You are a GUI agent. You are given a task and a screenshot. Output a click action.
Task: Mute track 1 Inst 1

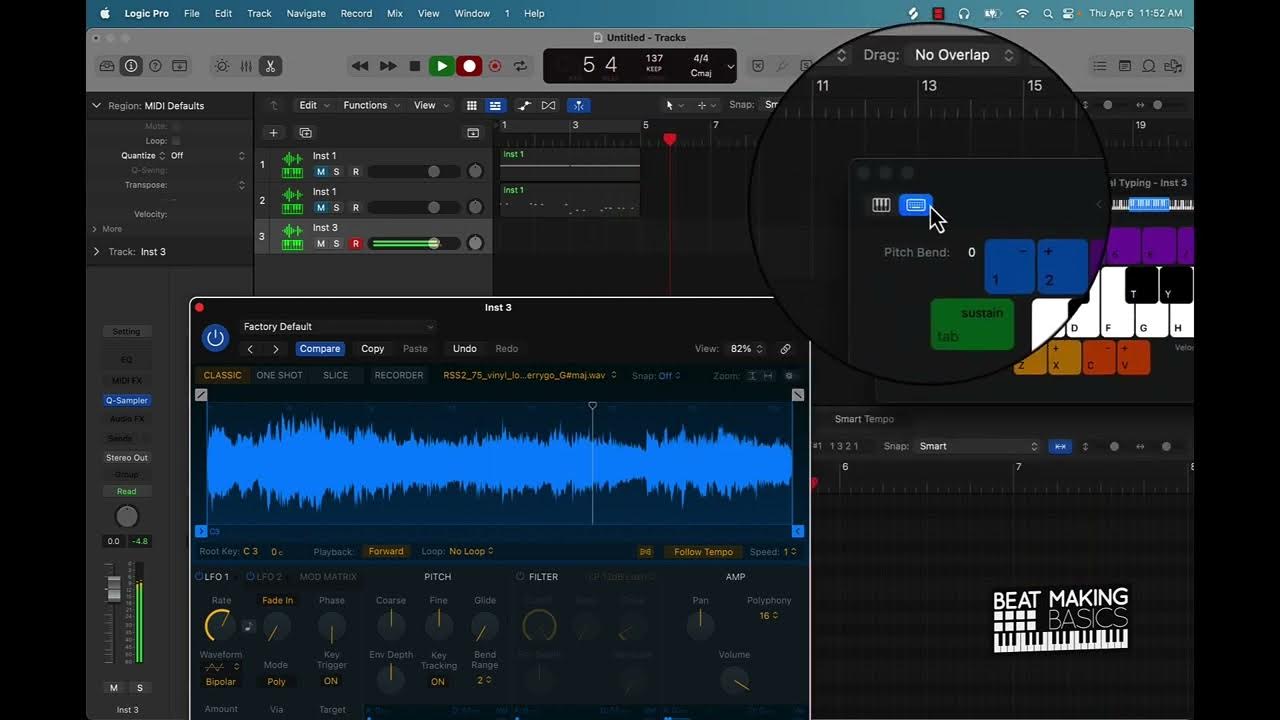pyautogui.click(x=321, y=172)
